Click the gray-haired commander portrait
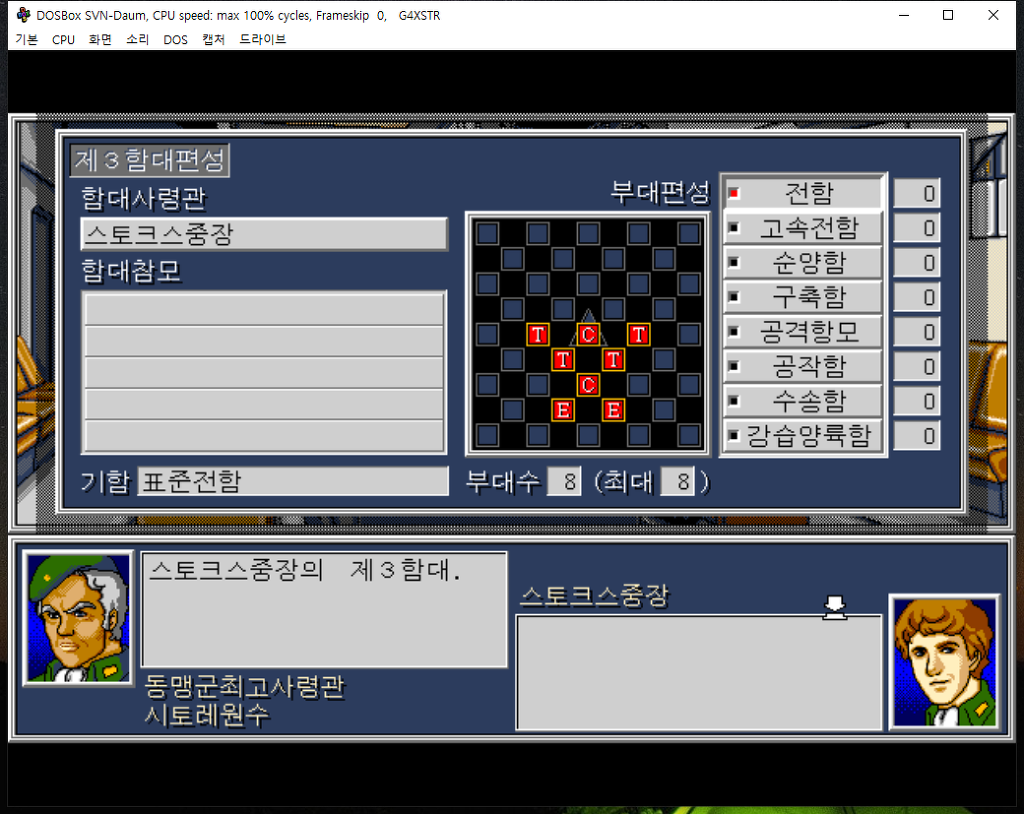 coord(78,618)
